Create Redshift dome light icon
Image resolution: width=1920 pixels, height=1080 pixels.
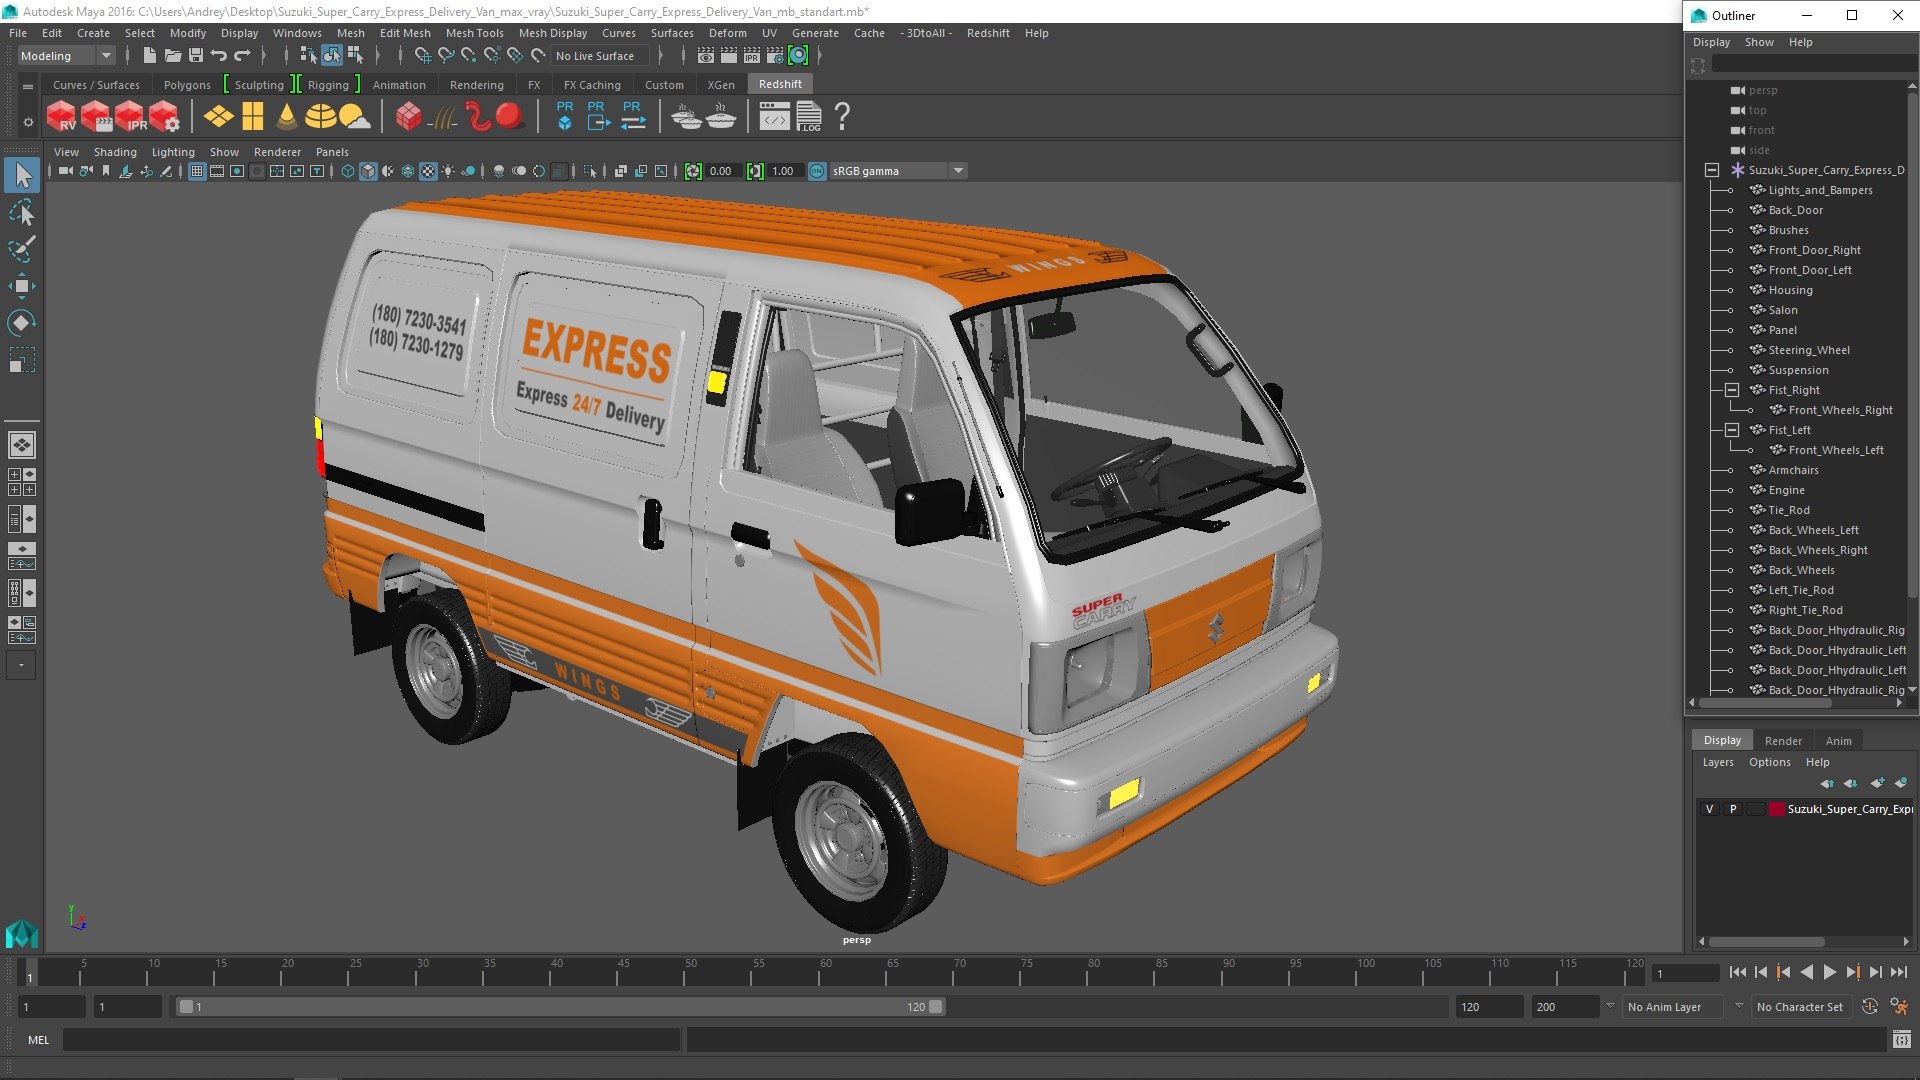point(320,117)
